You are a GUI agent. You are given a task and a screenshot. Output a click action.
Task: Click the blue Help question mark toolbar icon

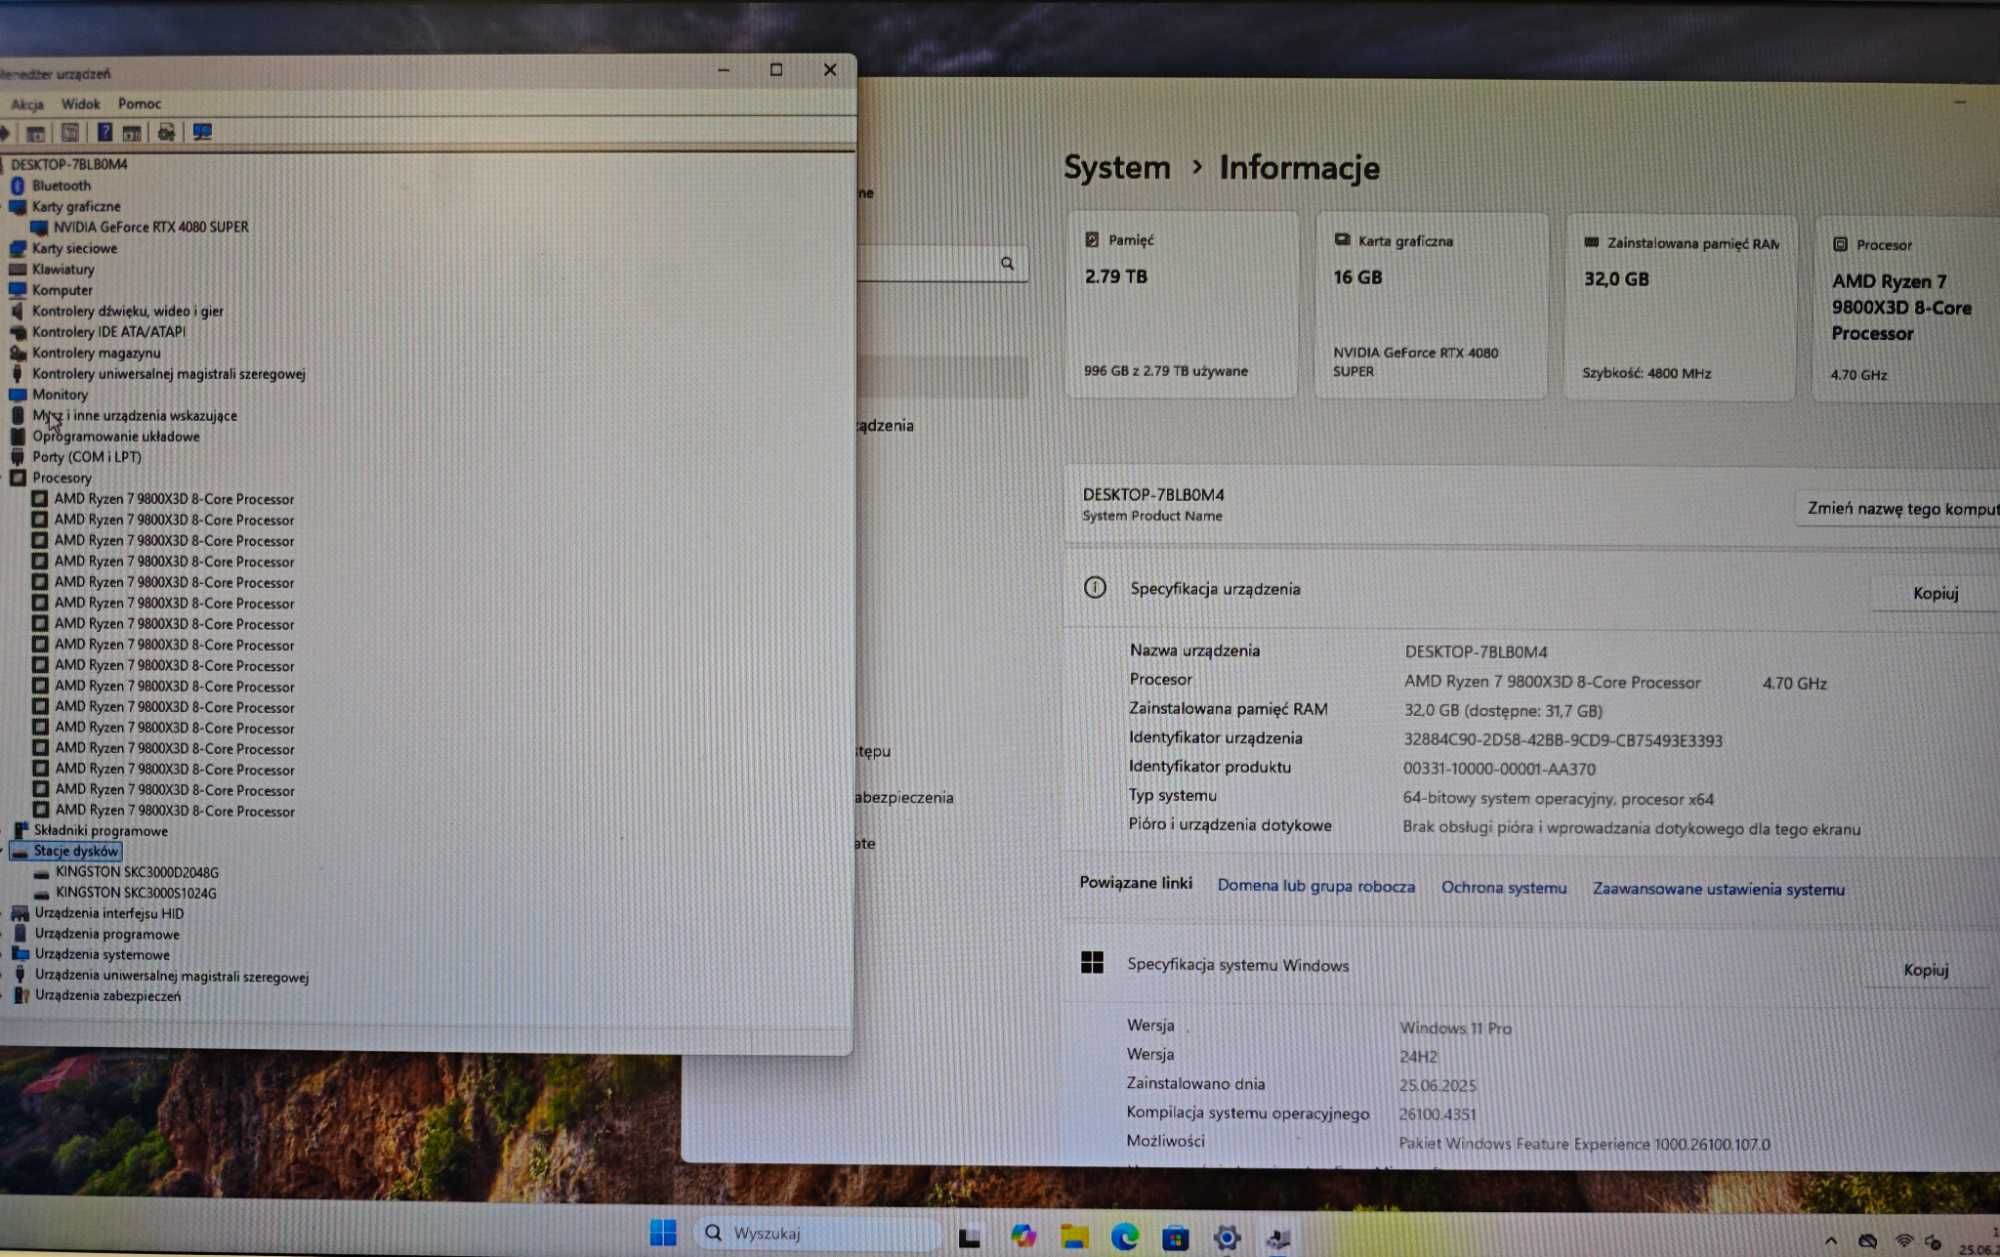click(104, 133)
